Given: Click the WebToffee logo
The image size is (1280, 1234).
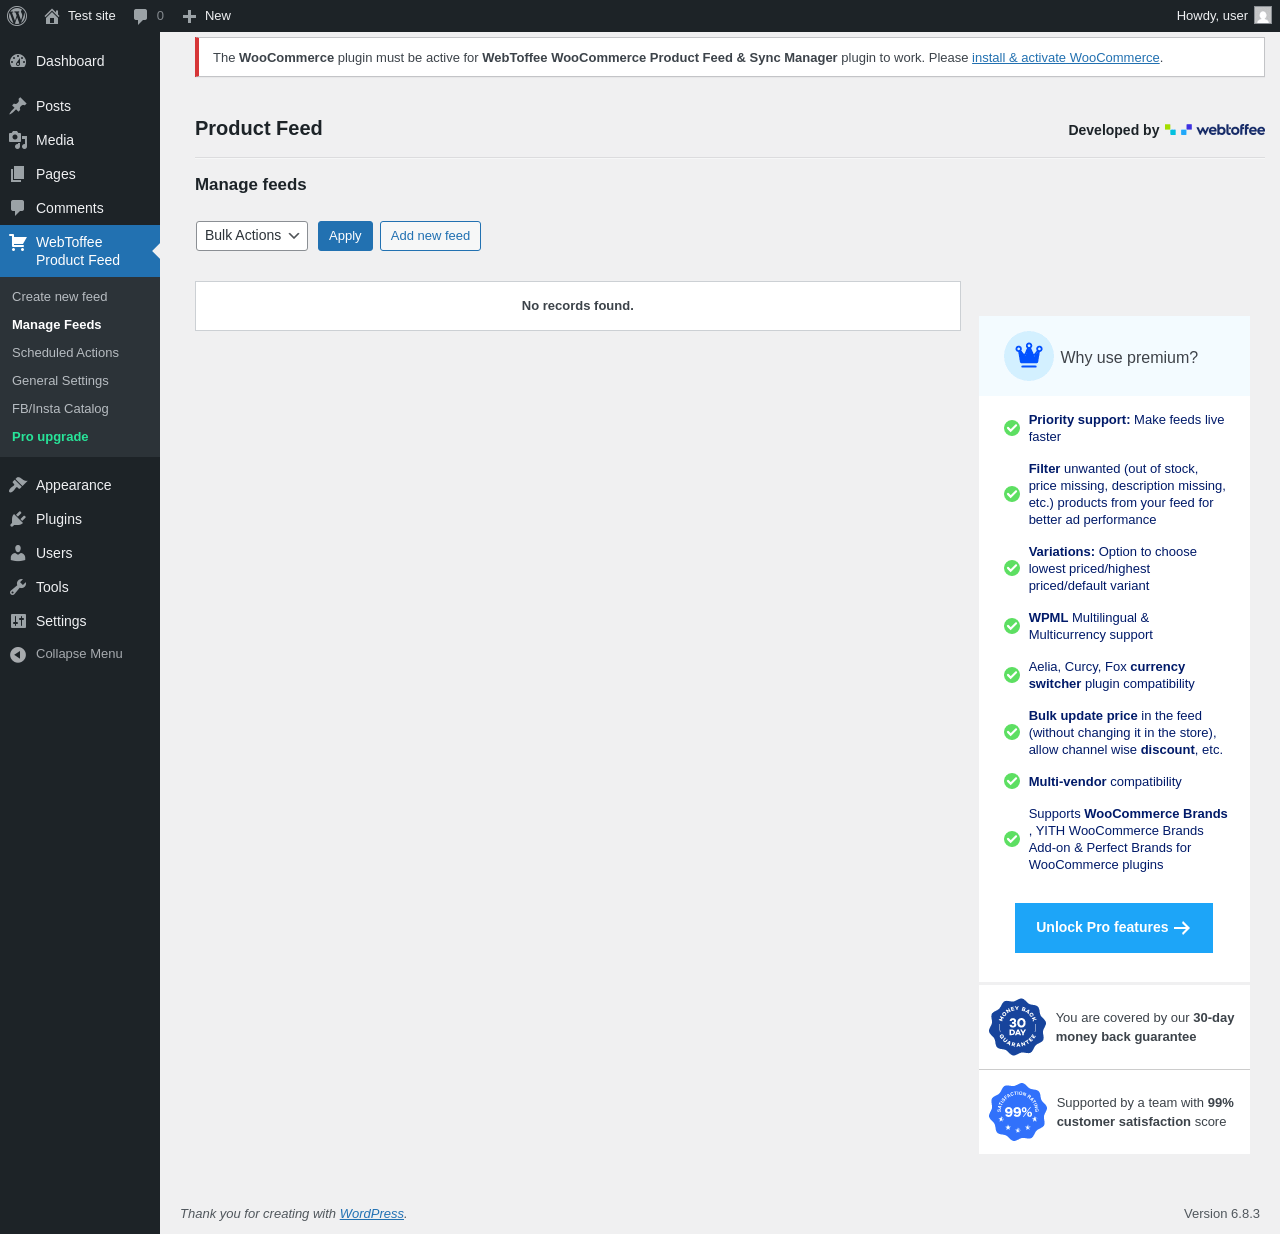Looking at the screenshot, I should click(x=1215, y=130).
